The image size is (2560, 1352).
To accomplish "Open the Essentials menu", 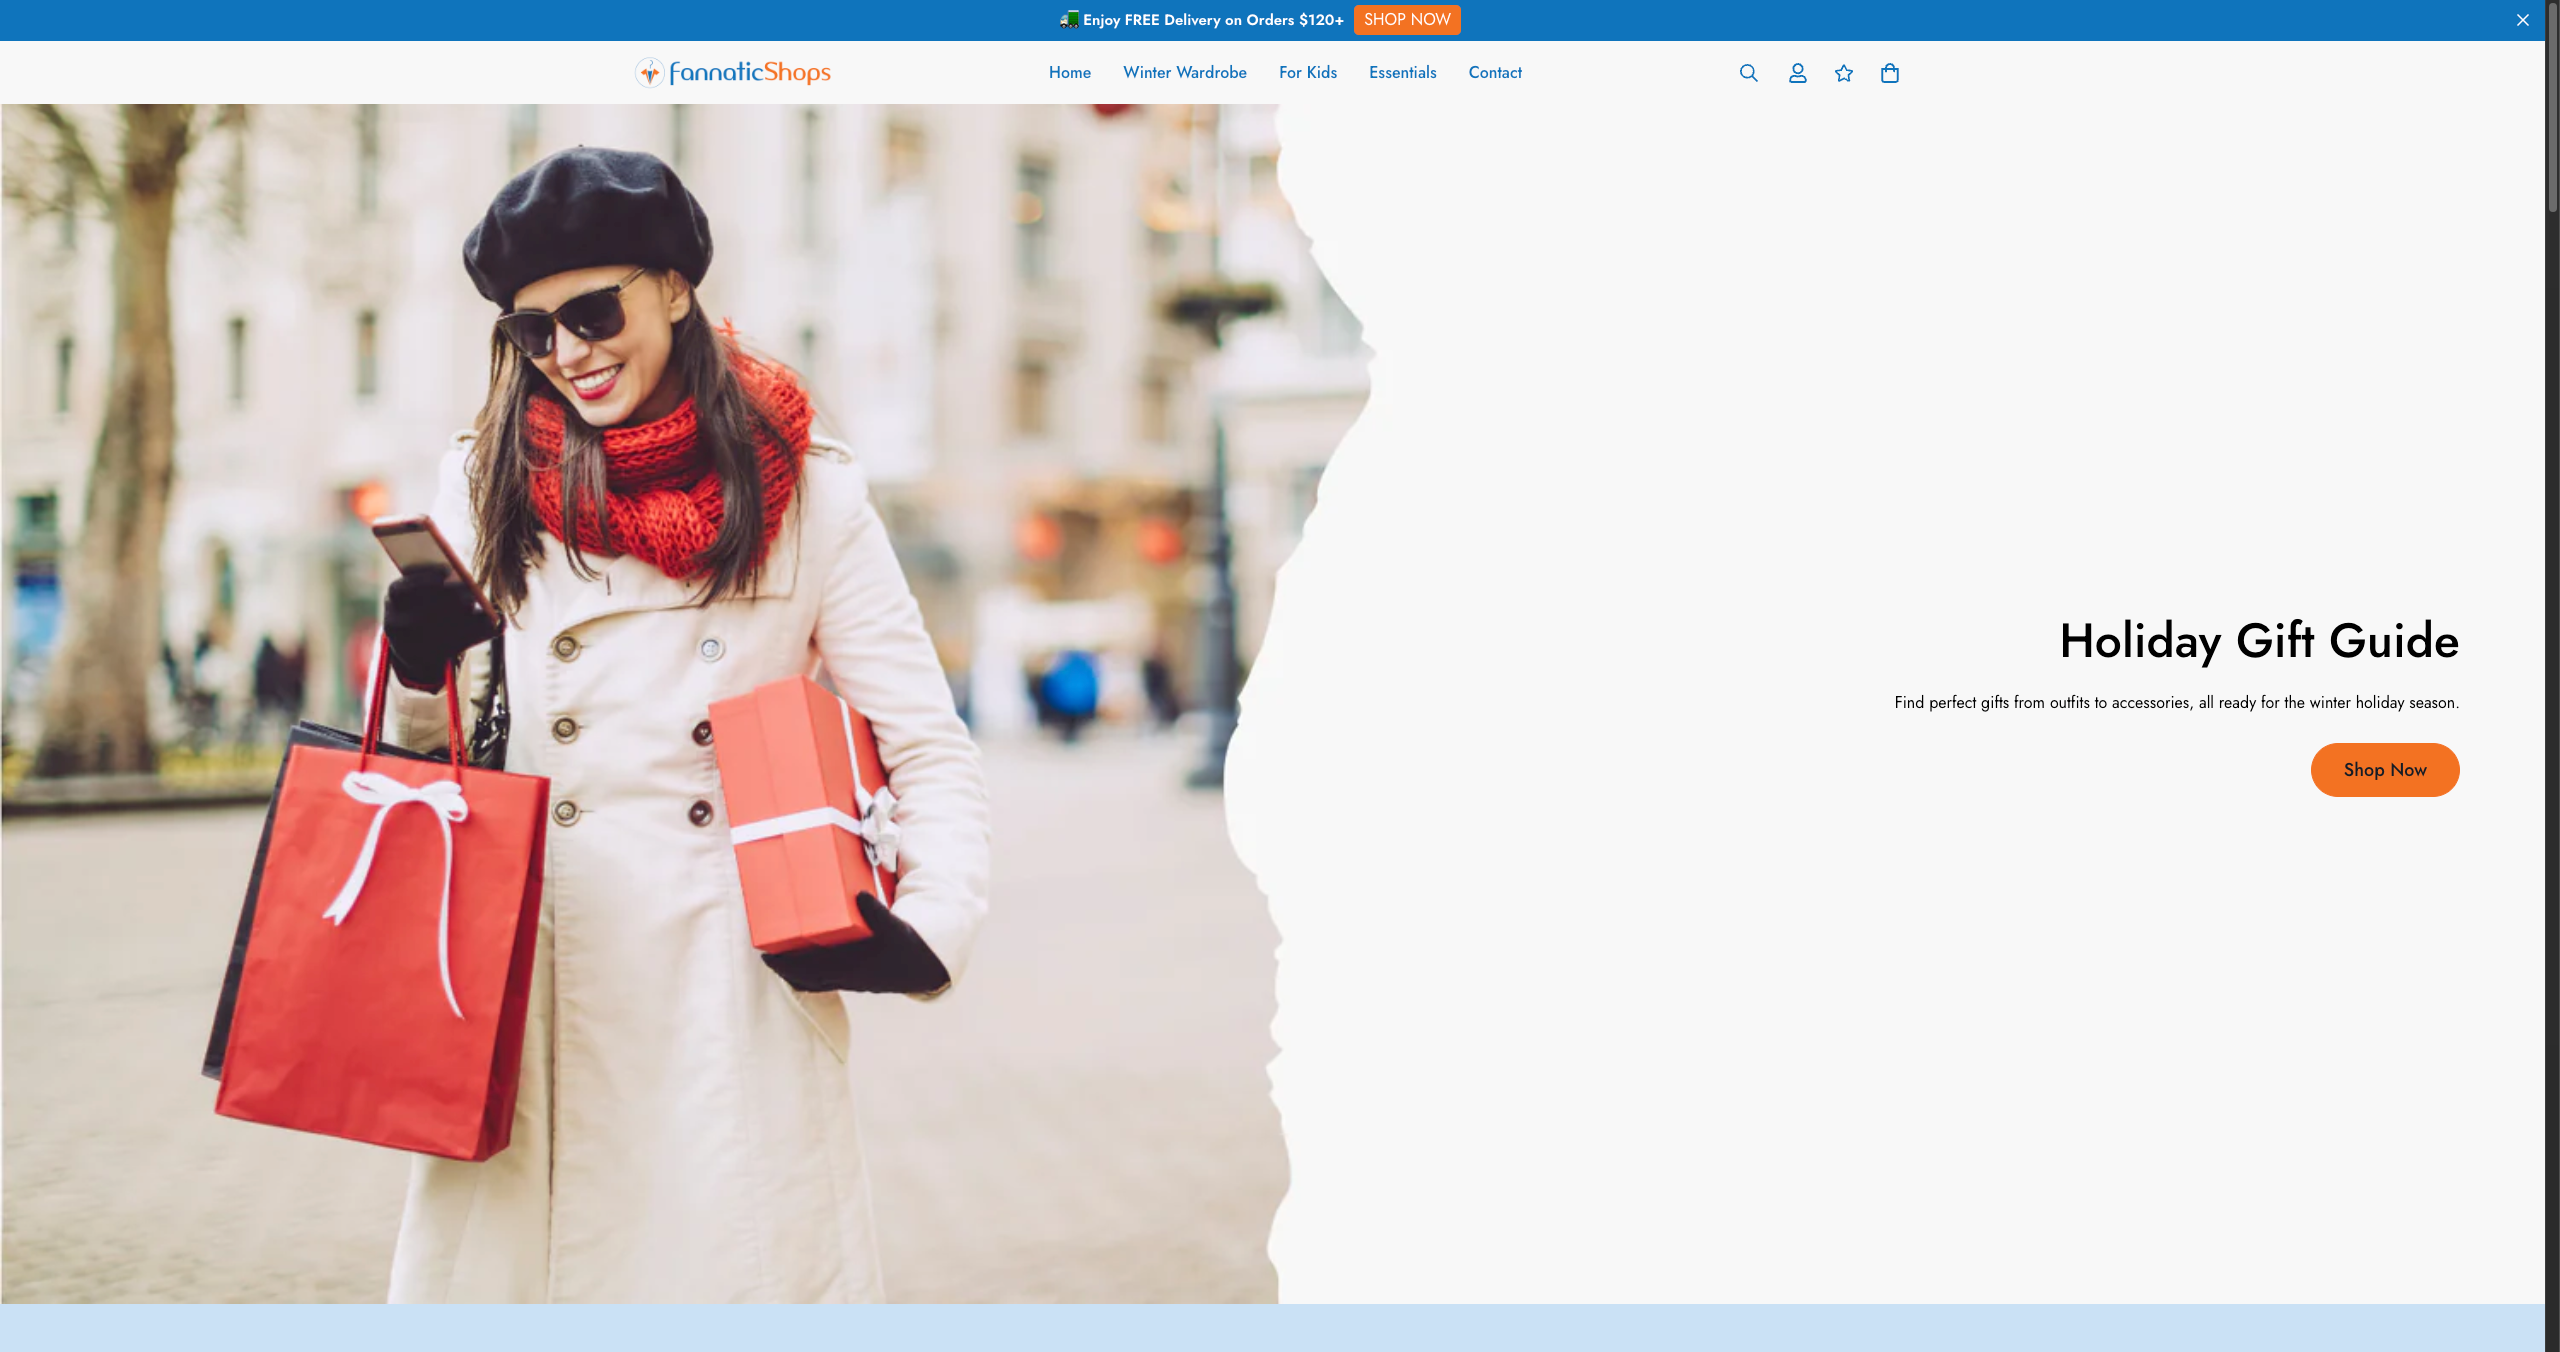I will click(1402, 72).
